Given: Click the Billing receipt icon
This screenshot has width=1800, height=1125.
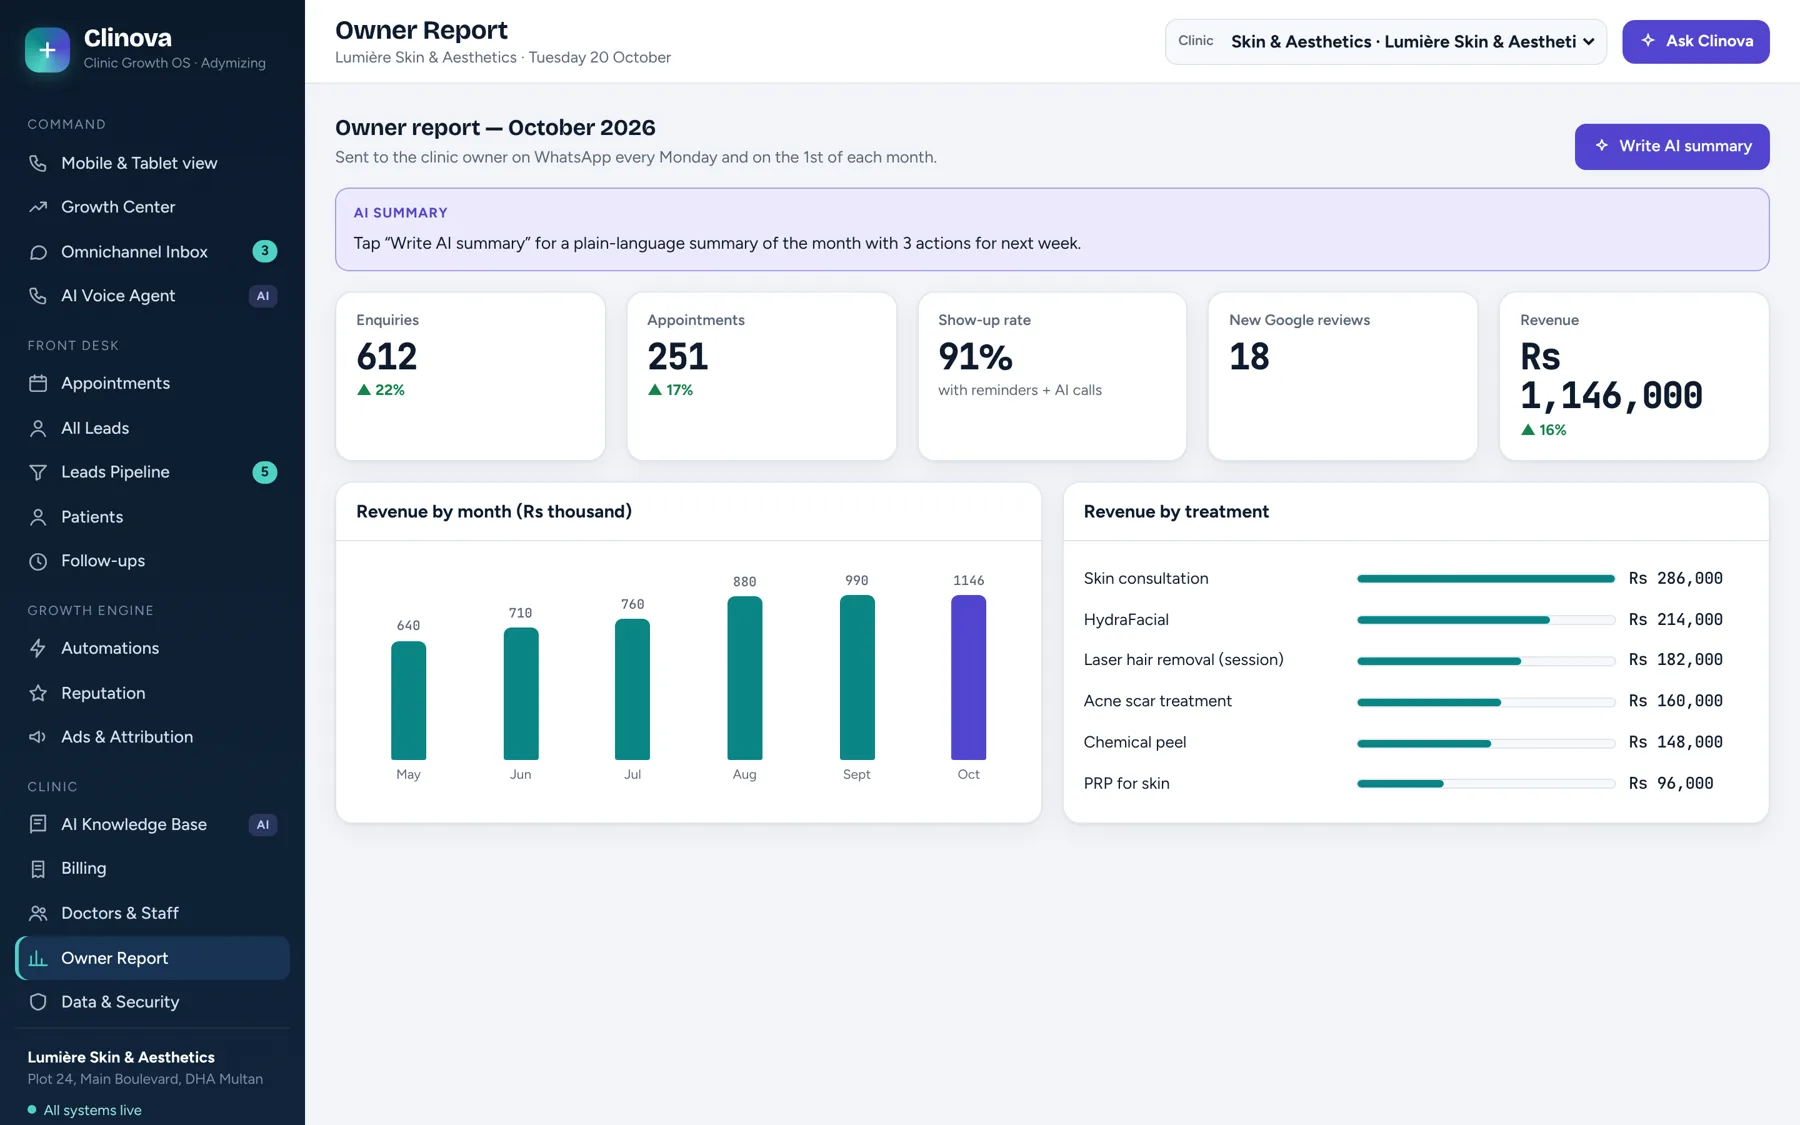Looking at the screenshot, I should click(x=38, y=869).
